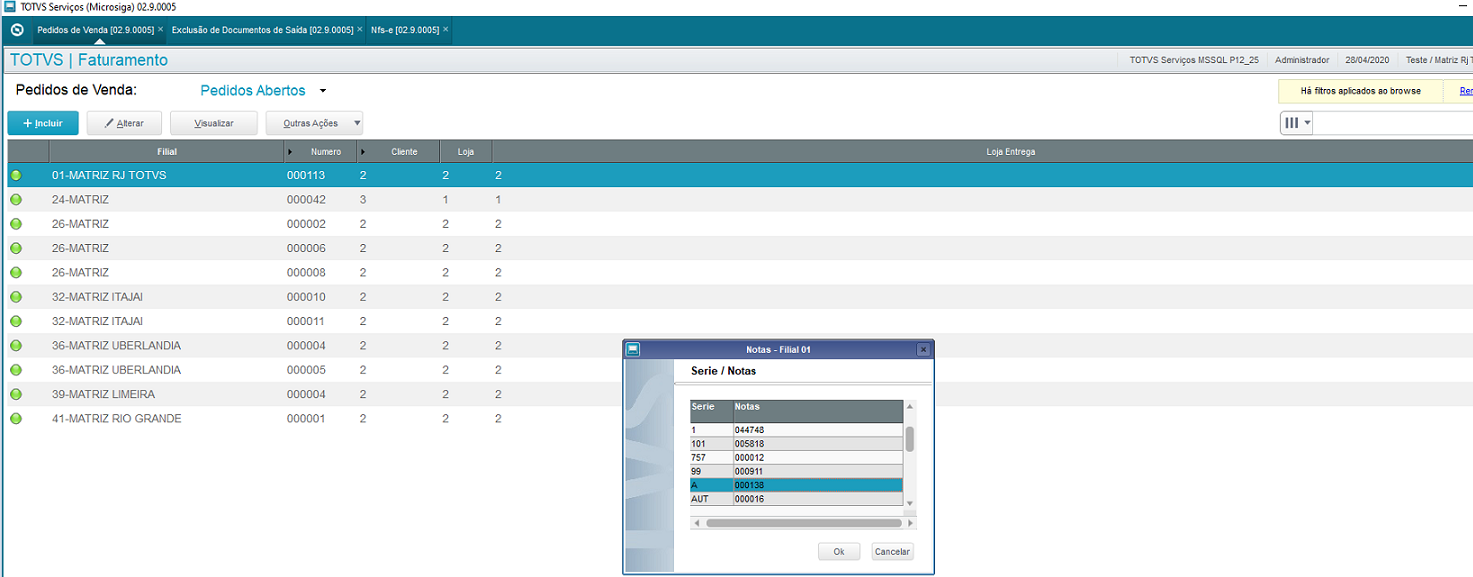The image size is (1473, 577).
Task: Click the filters applied notice
Action: click(1360, 91)
